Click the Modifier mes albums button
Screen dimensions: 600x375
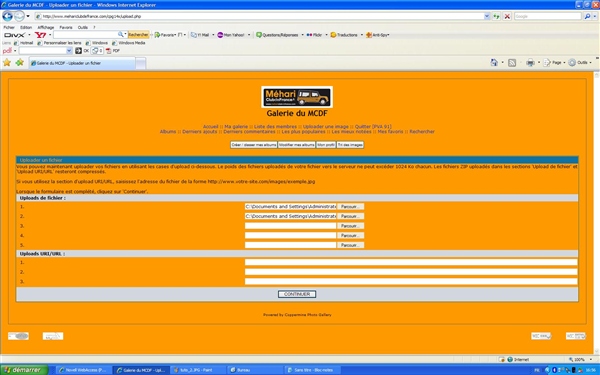click(x=297, y=145)
